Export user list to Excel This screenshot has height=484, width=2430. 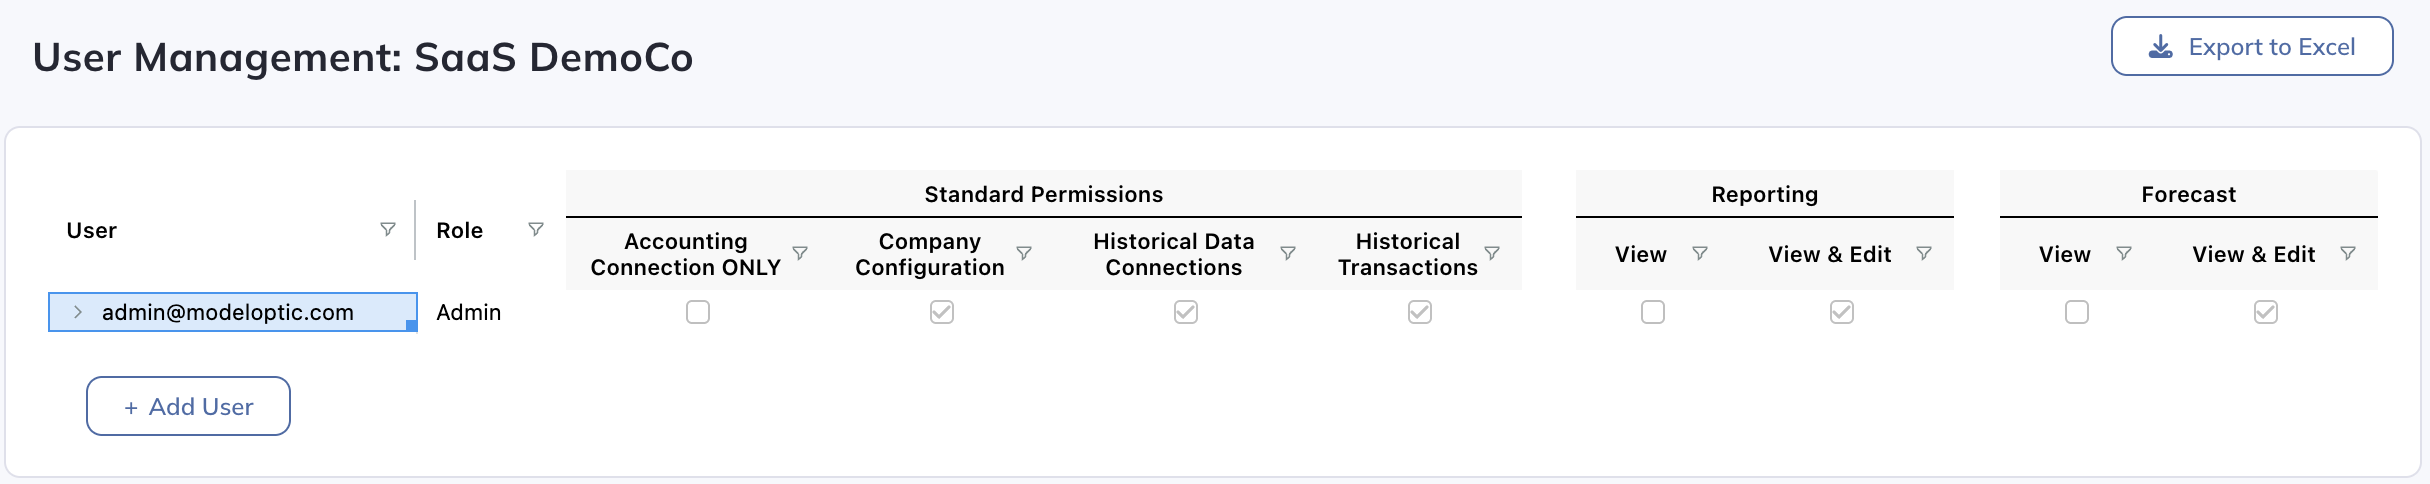tap(2252, 46)
